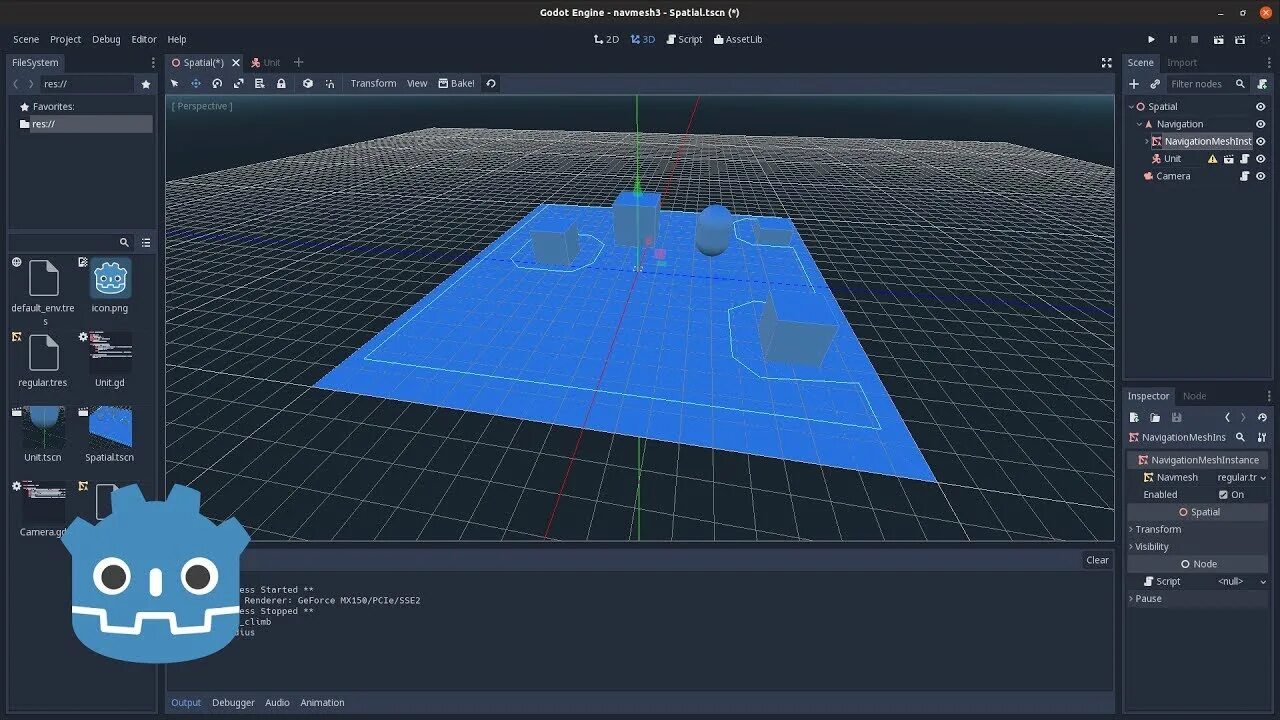This screenshot has width=1280, height=720.
Task: Create a new resource in Inspector
Action: (x=1134, y=417)
